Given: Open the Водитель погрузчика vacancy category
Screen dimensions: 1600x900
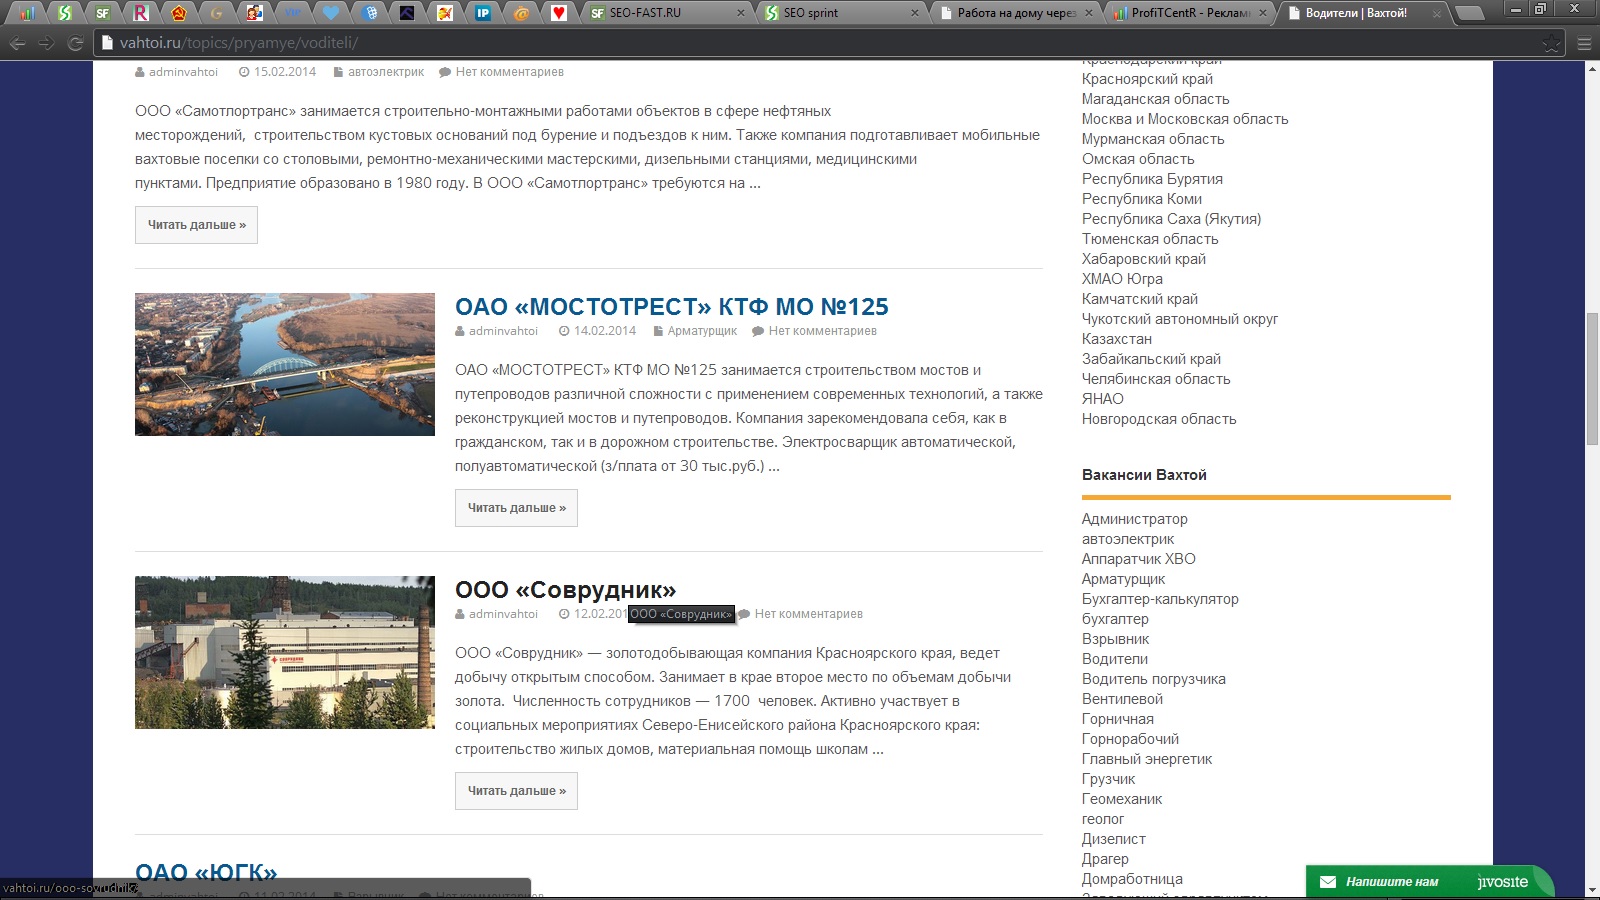Looking at the screenshot, I should [1154, 679].
